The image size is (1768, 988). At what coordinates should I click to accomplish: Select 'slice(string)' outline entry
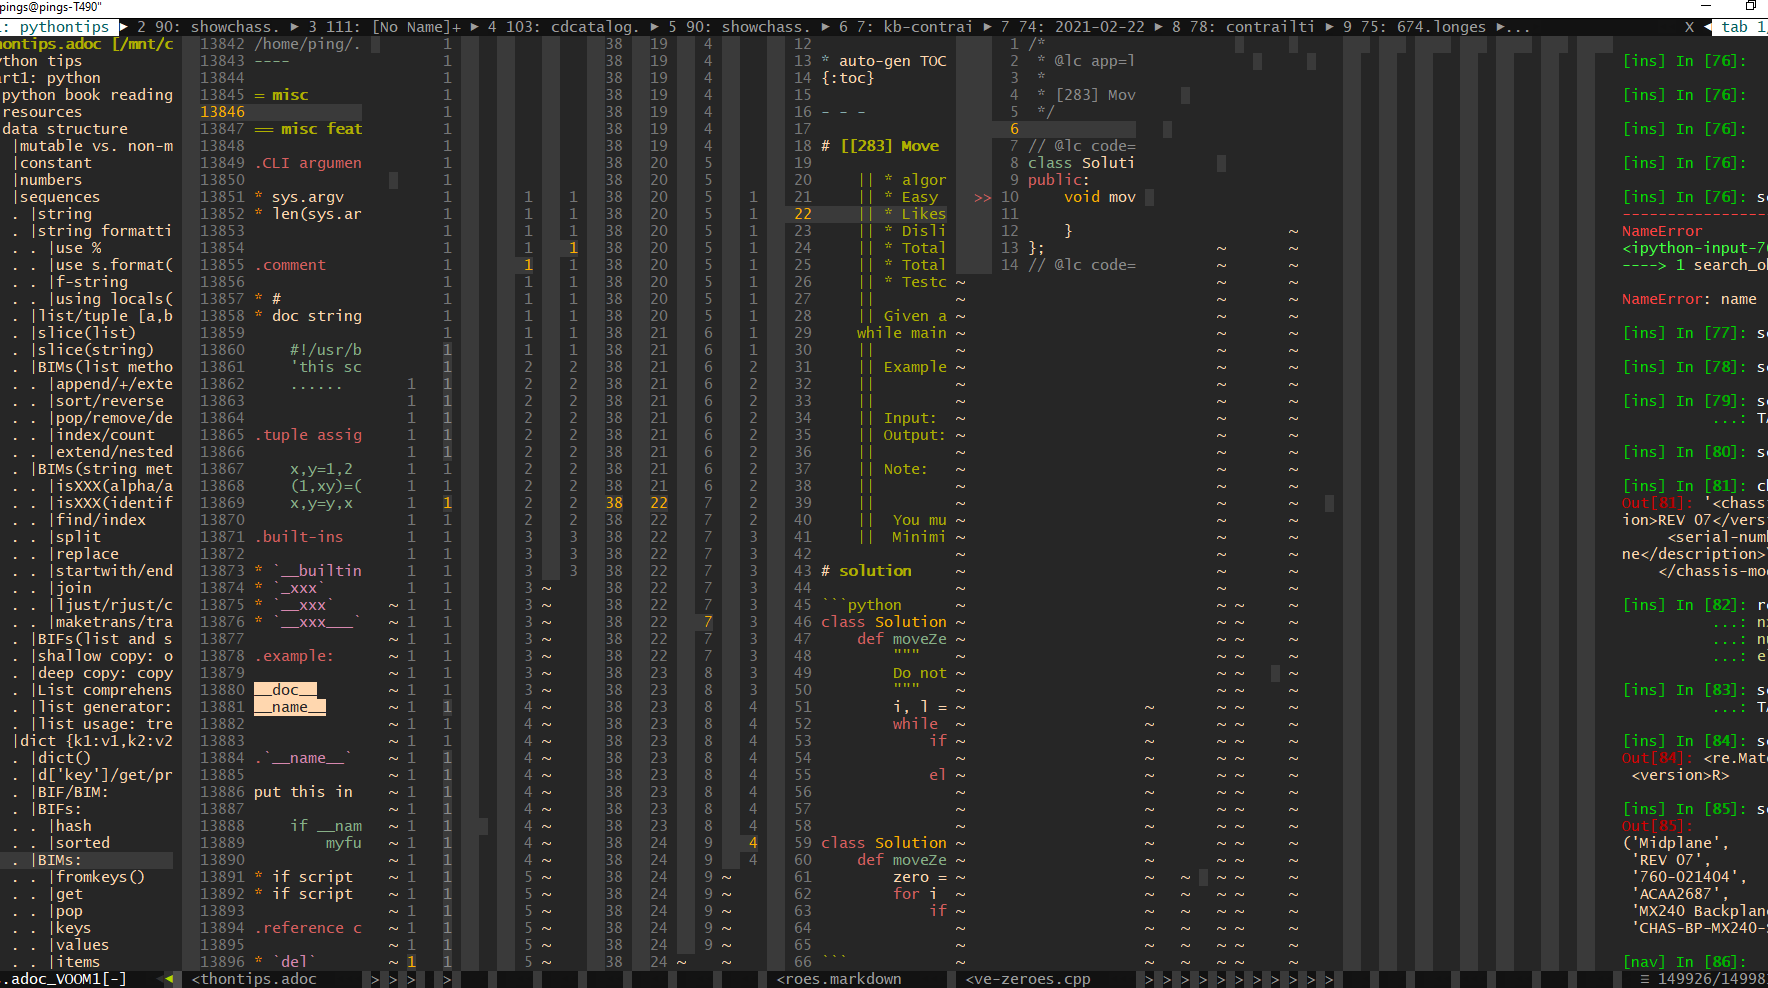96,350
